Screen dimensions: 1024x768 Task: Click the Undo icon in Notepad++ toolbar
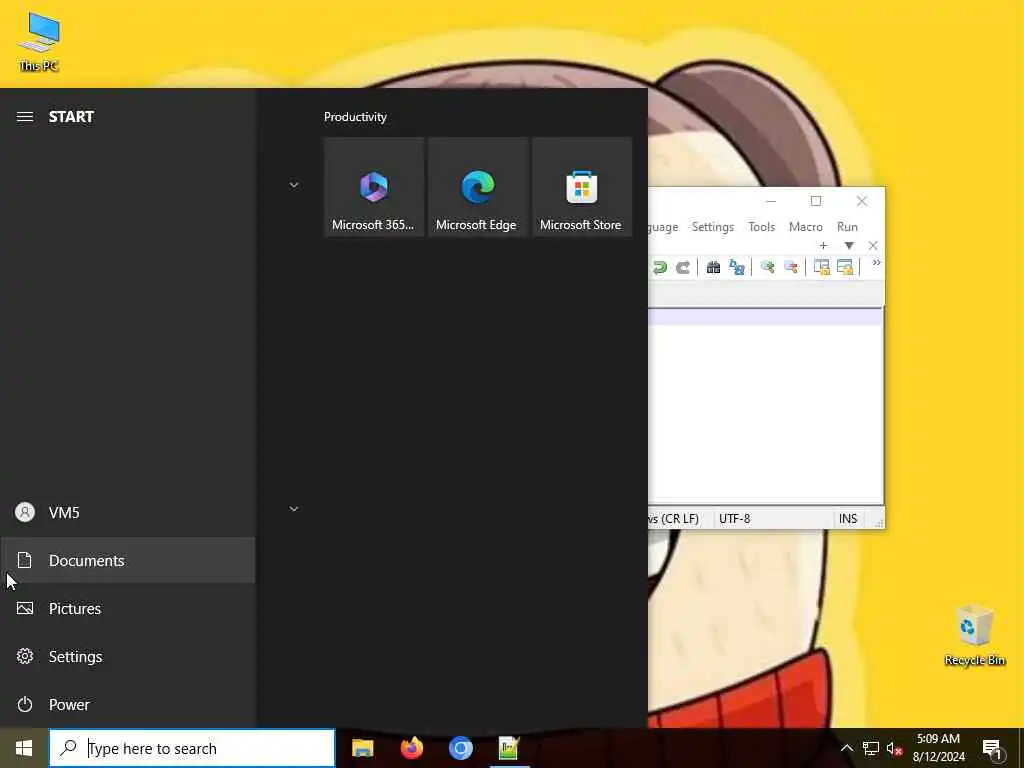click(660, 267)
